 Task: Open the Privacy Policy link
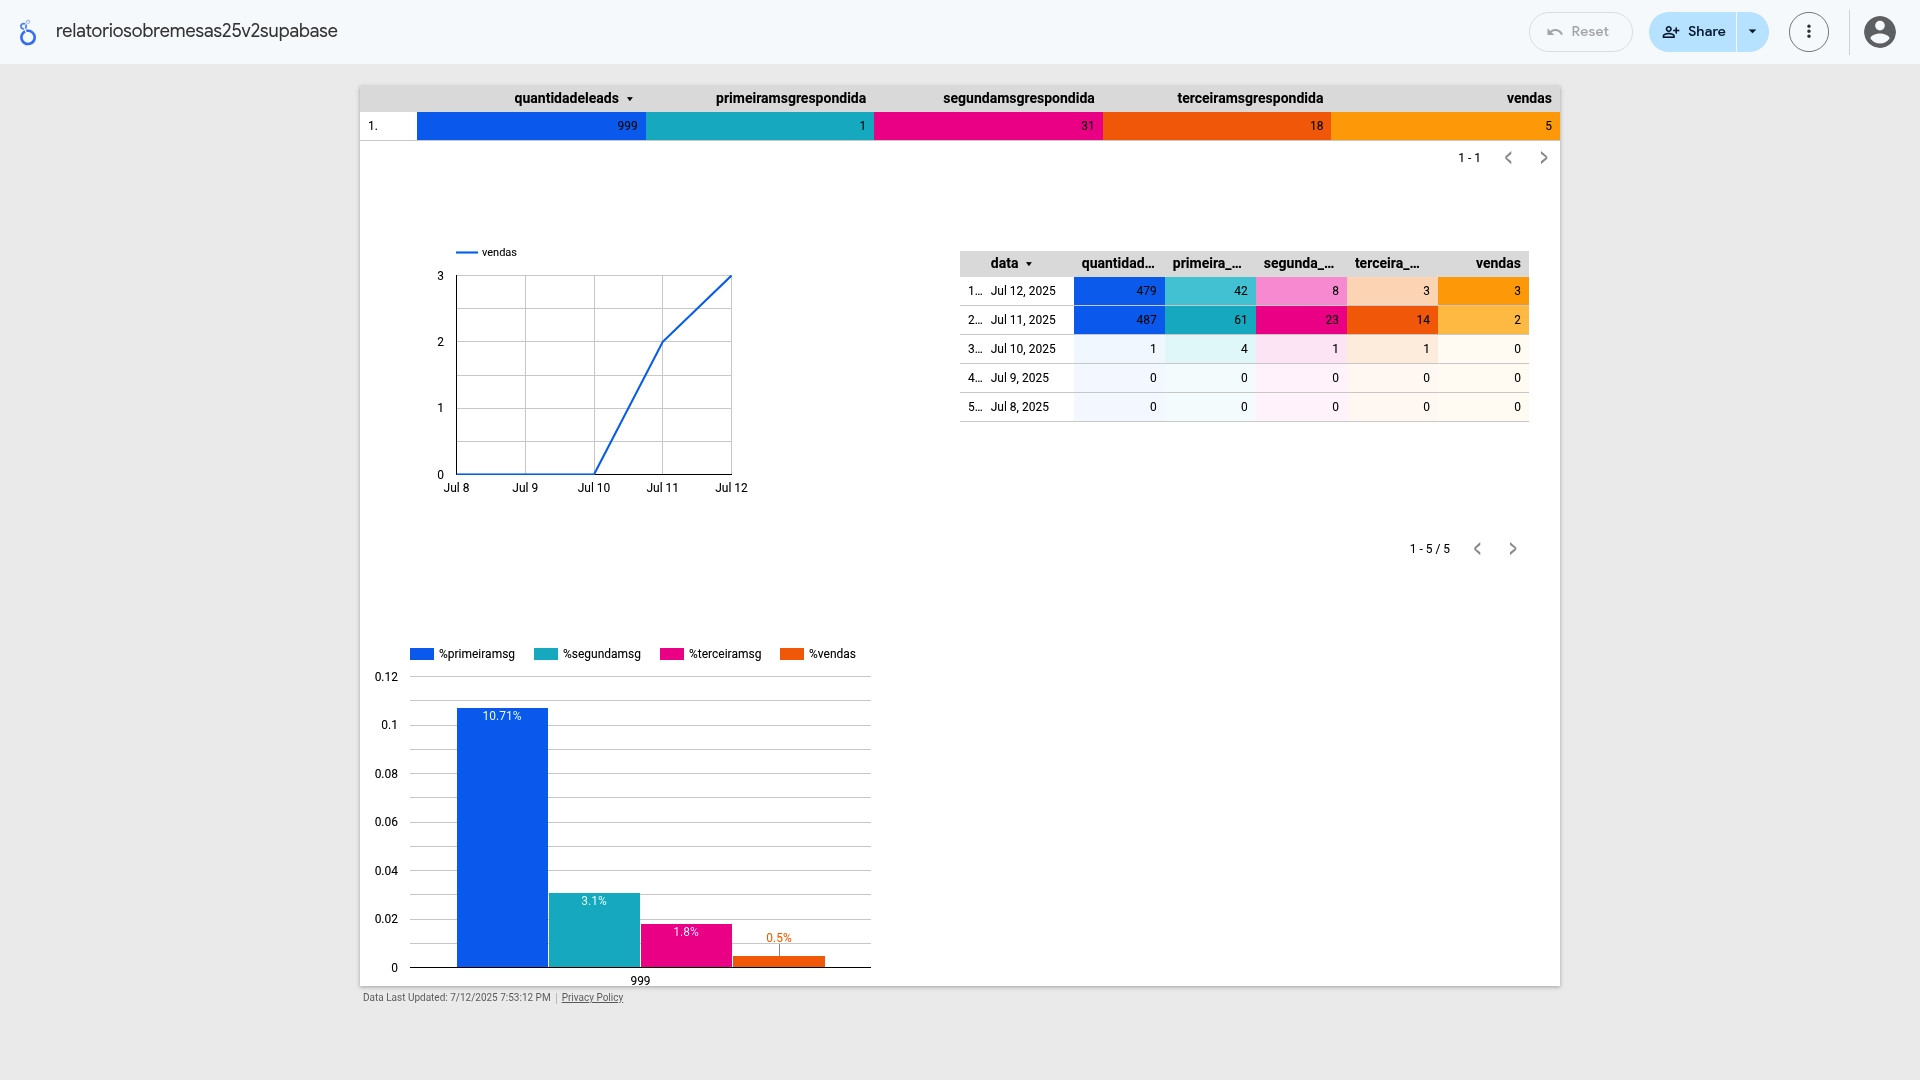(592, 998)
